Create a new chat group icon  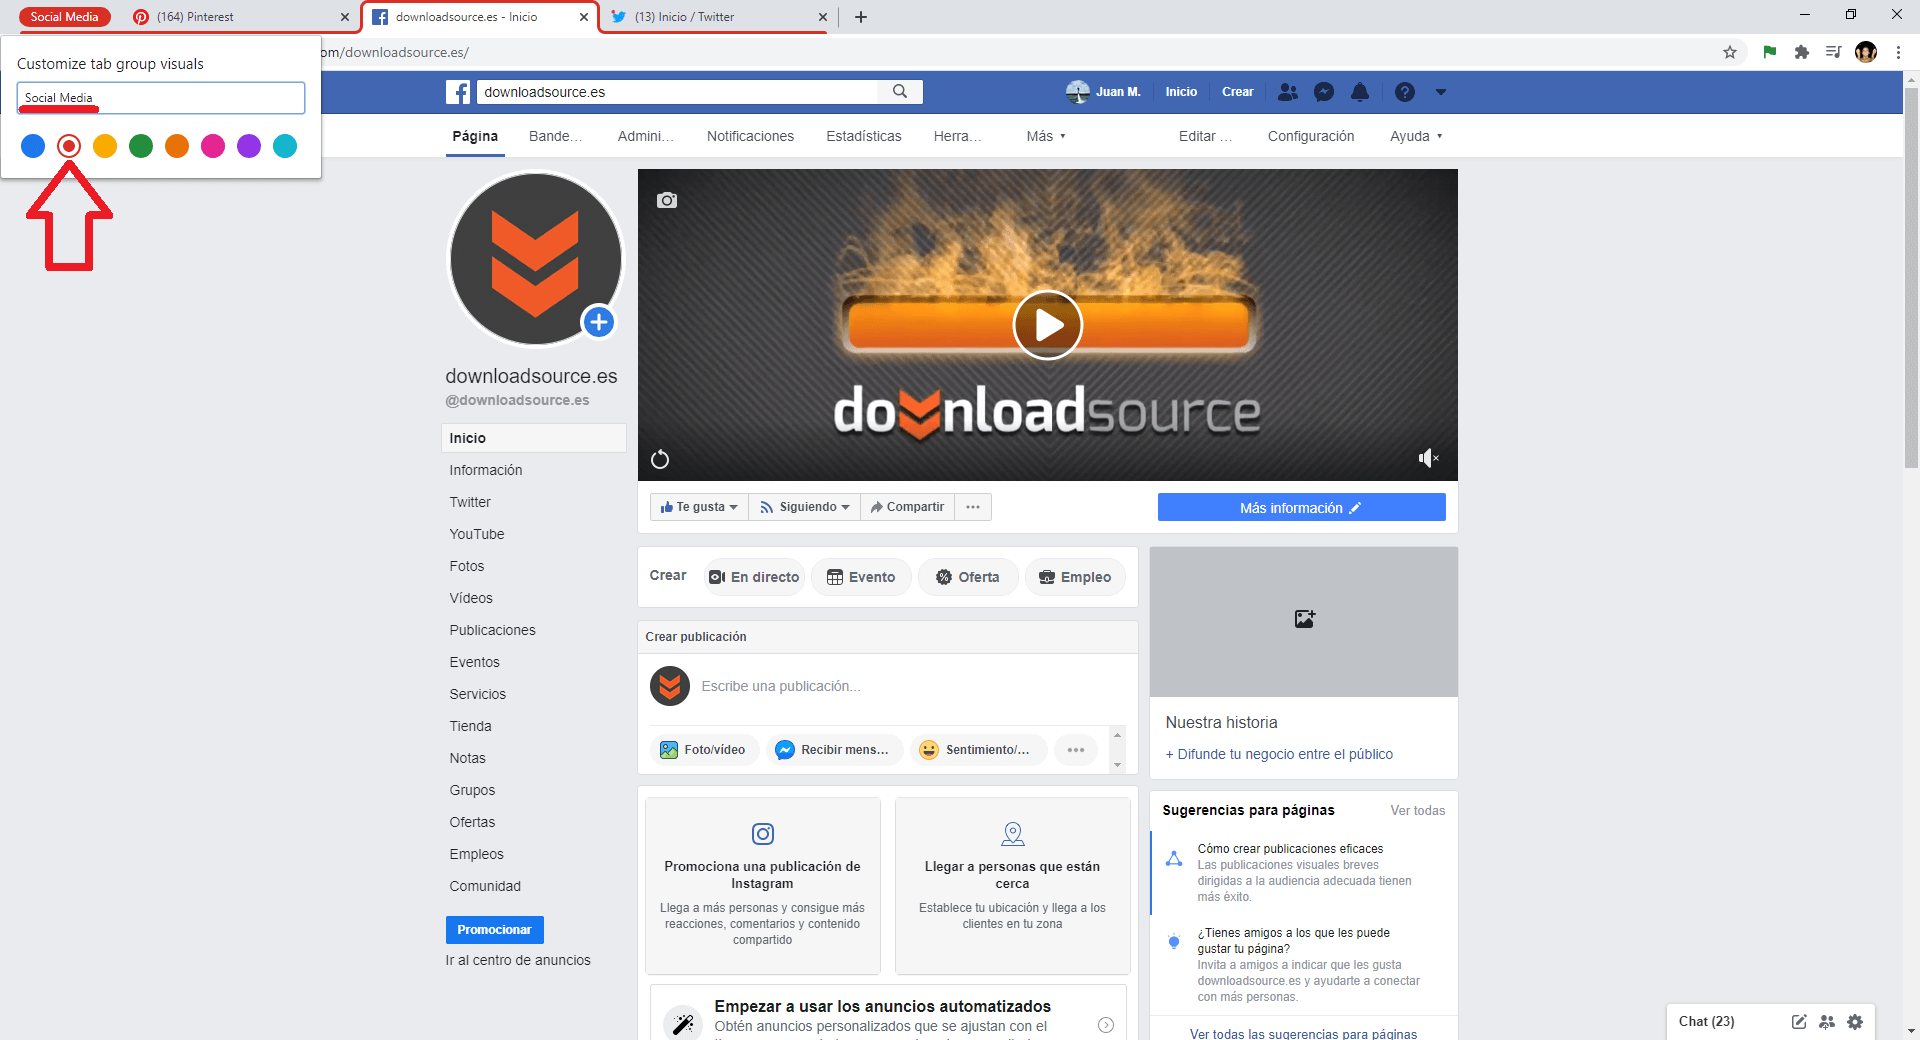coord(1827,1022)
